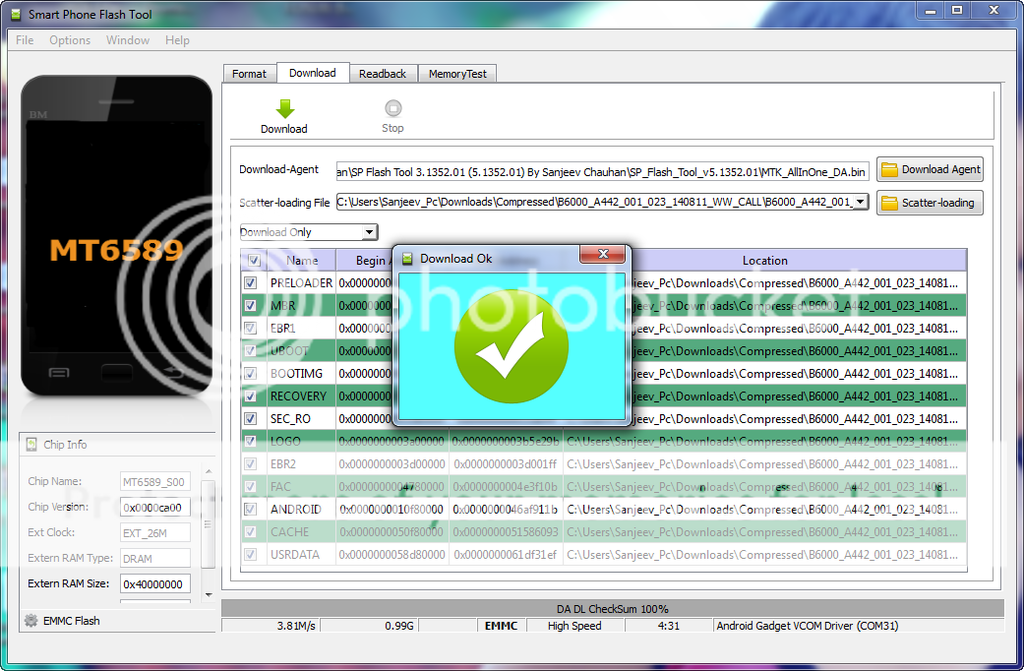Open the Format tab

pyautogui.click(x=249, y=74)
